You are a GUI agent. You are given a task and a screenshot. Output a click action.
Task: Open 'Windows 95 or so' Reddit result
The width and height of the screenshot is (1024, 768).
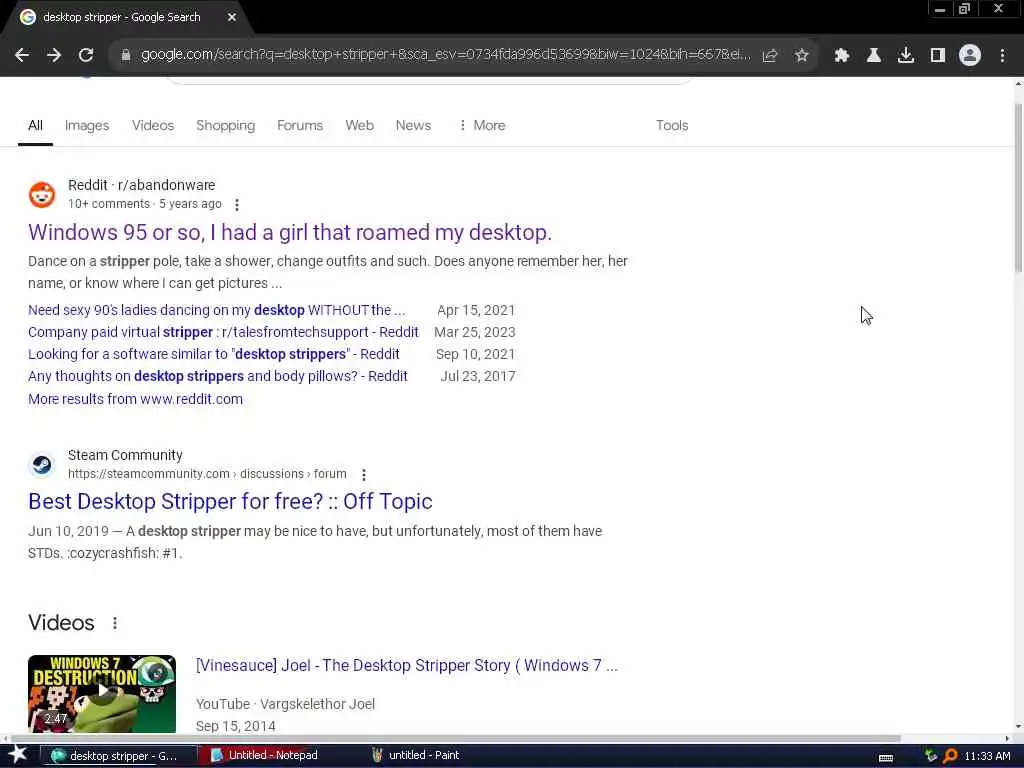pos(290,232)
